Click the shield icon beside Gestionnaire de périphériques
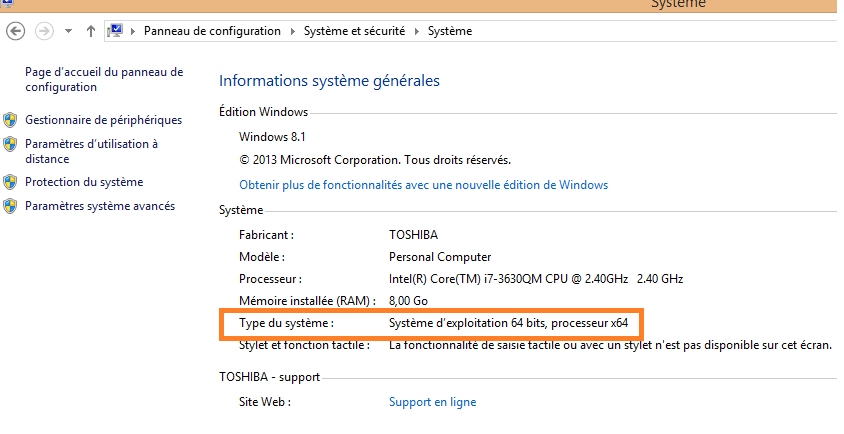The height and width of the screenshot is (434, 844). pos(10,120)
